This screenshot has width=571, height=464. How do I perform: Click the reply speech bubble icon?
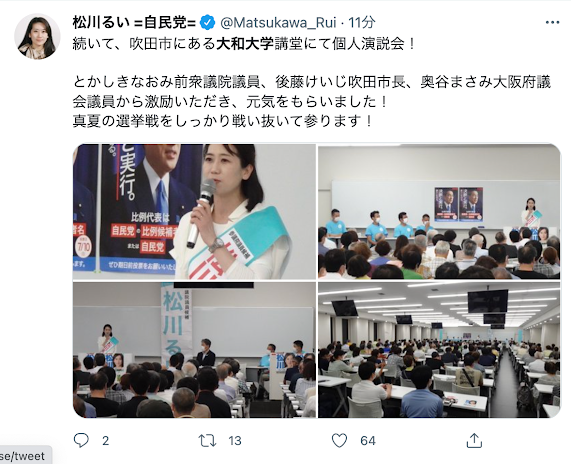81,440
